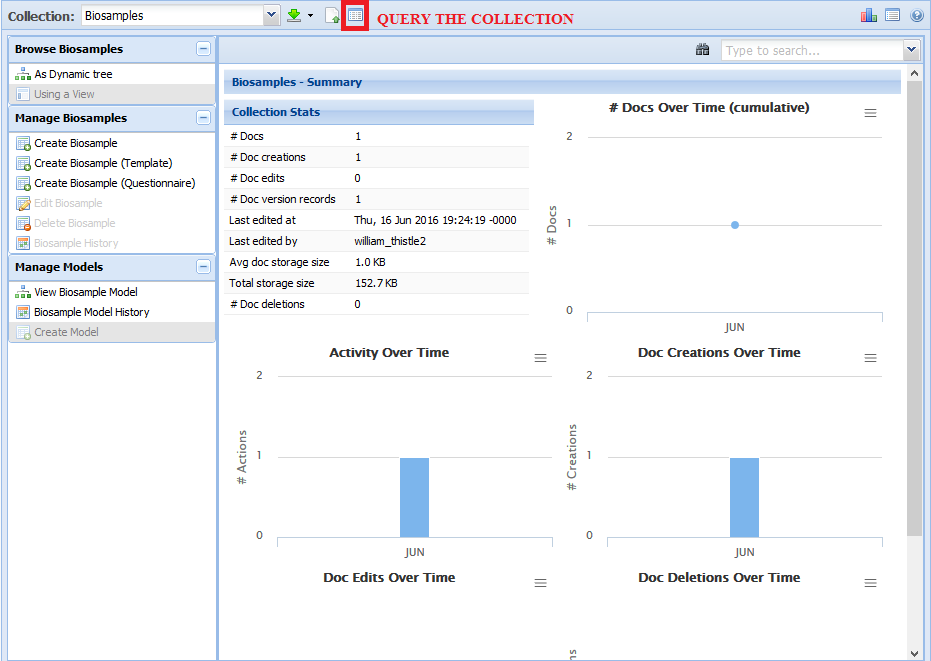Click the new document icon in toolbar
The height and width of the screenshot is (661, 931).
[x=332, y=16]
